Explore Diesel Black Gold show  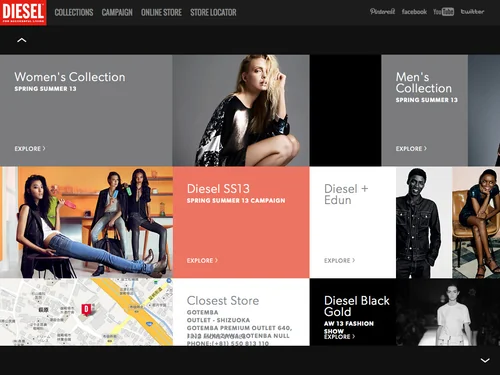(339, 337)
